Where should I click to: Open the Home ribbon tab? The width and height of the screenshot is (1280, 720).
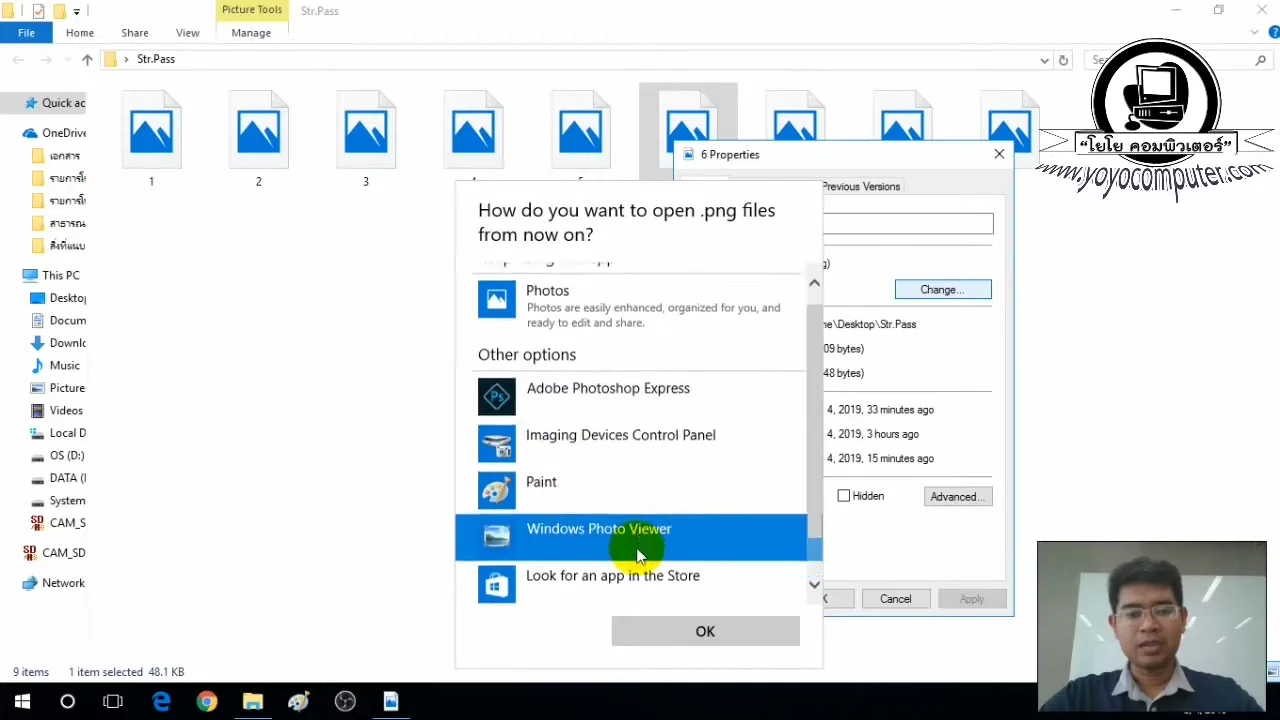pyautogui.click(x=79, y=32)
